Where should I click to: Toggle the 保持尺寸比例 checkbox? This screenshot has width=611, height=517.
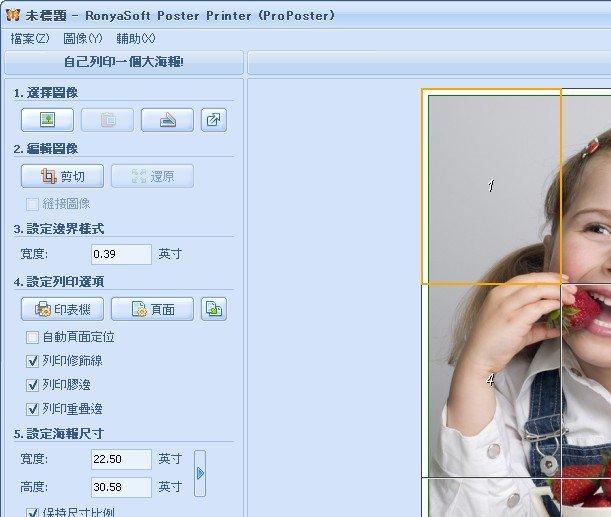pos(32,512)
